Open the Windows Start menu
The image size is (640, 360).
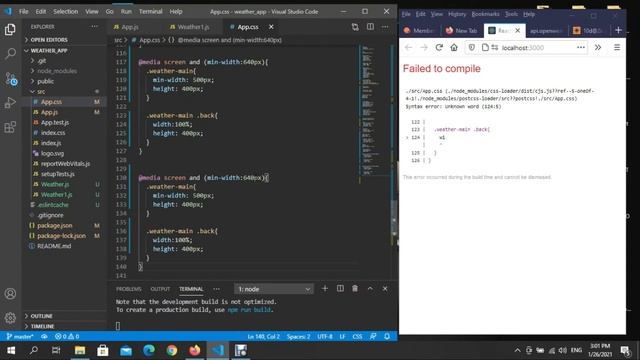(x=11, y=350)
